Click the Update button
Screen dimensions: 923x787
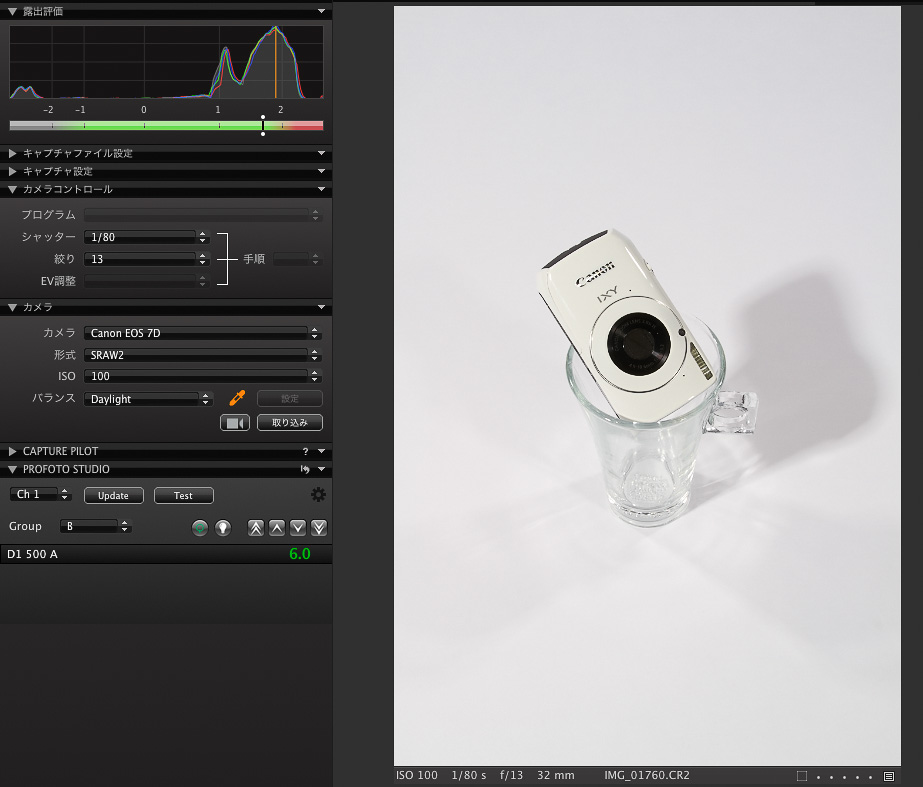113,496
